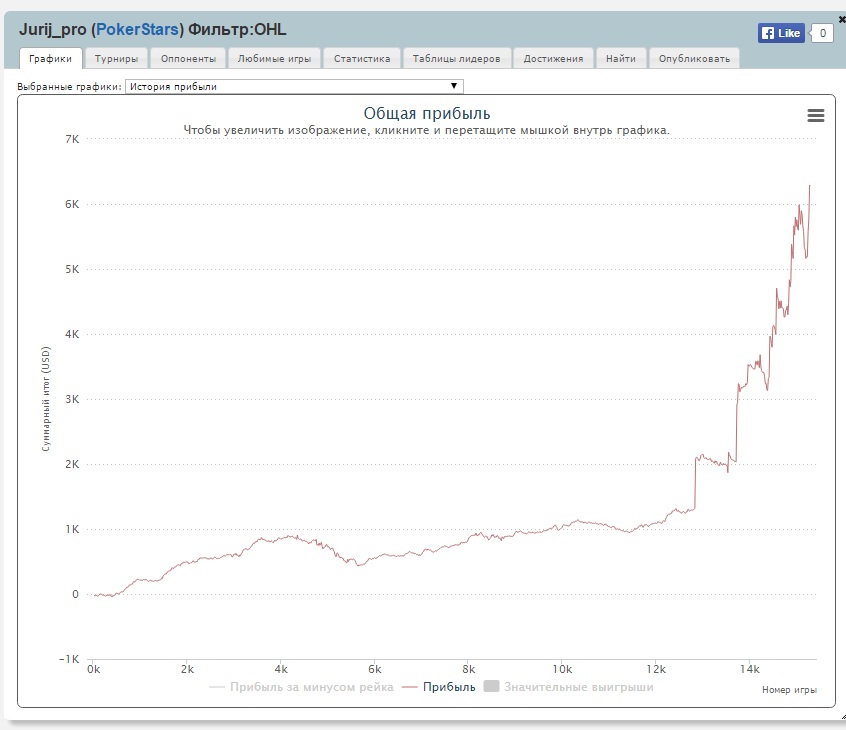
Task: Select the Графики tab
Action: pyautogui.click(x=50, y=59)
